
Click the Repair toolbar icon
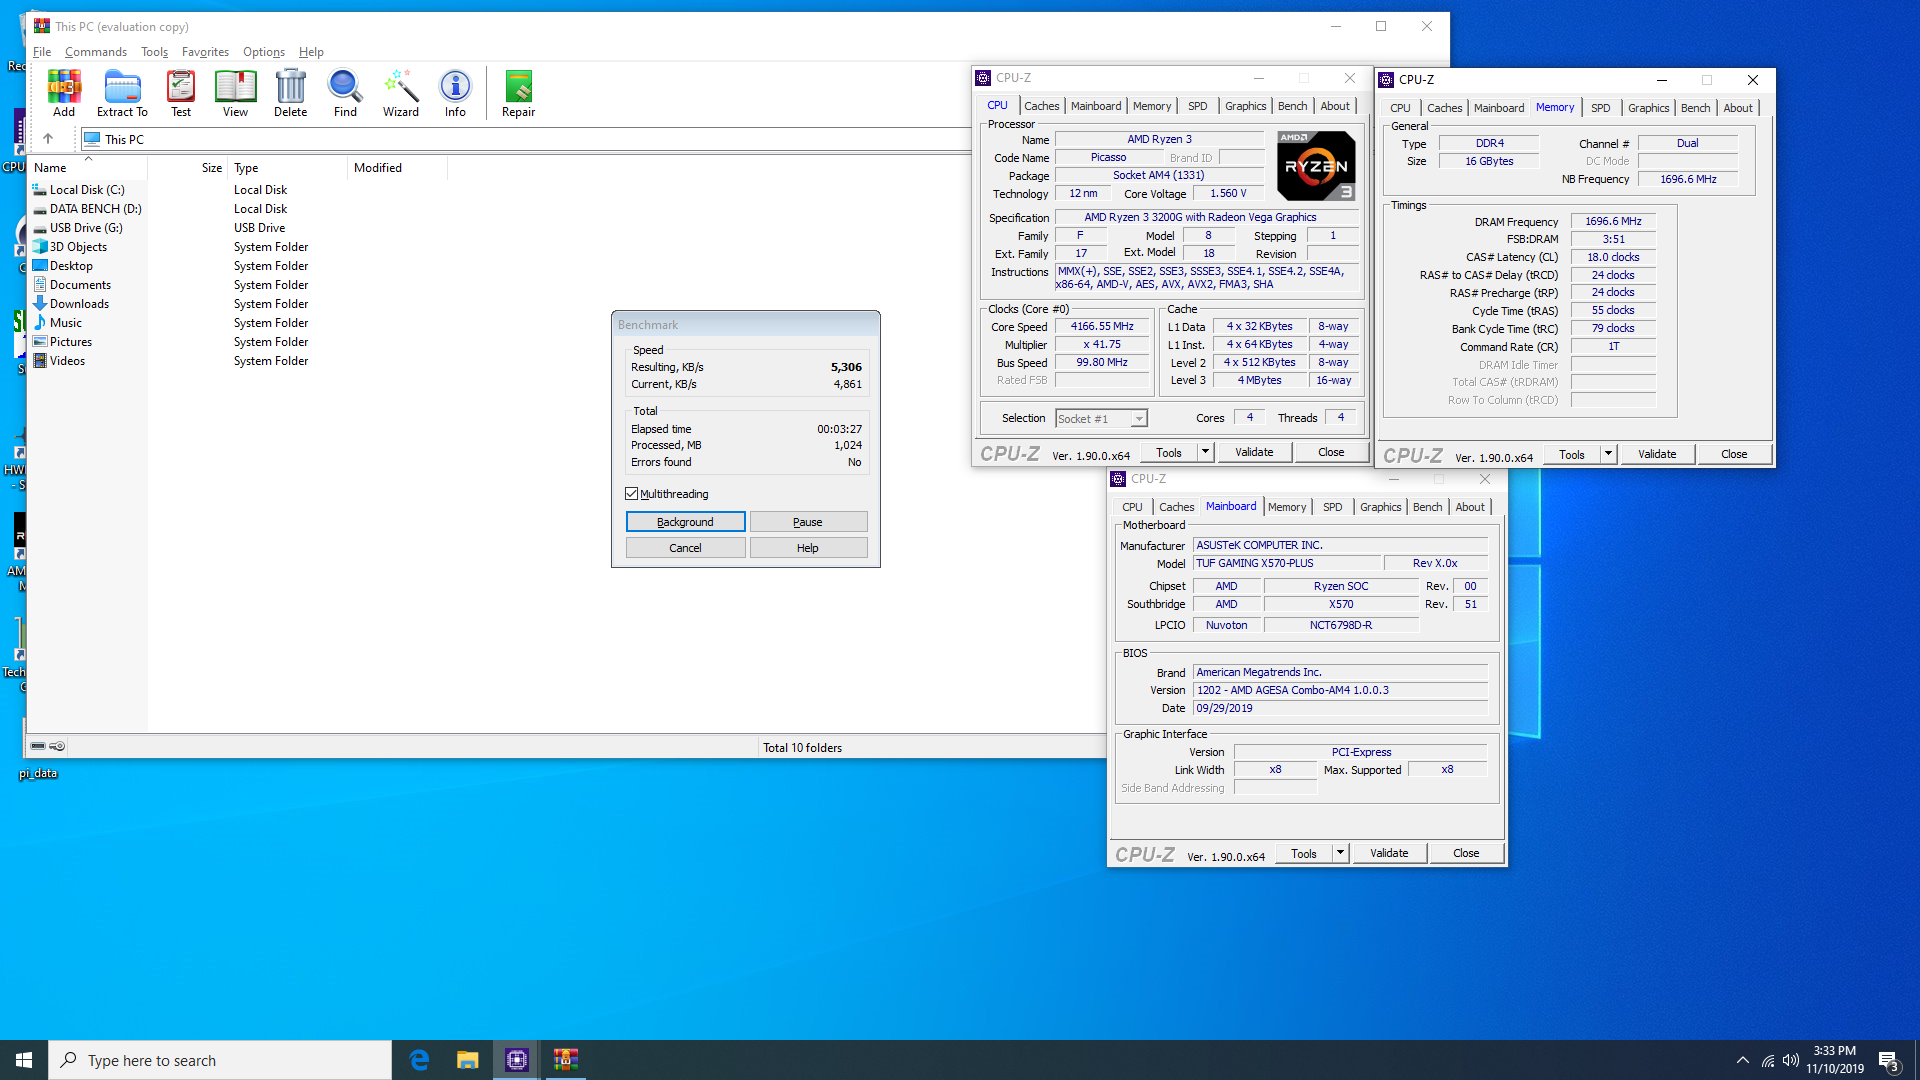click(x=518, y=94)
